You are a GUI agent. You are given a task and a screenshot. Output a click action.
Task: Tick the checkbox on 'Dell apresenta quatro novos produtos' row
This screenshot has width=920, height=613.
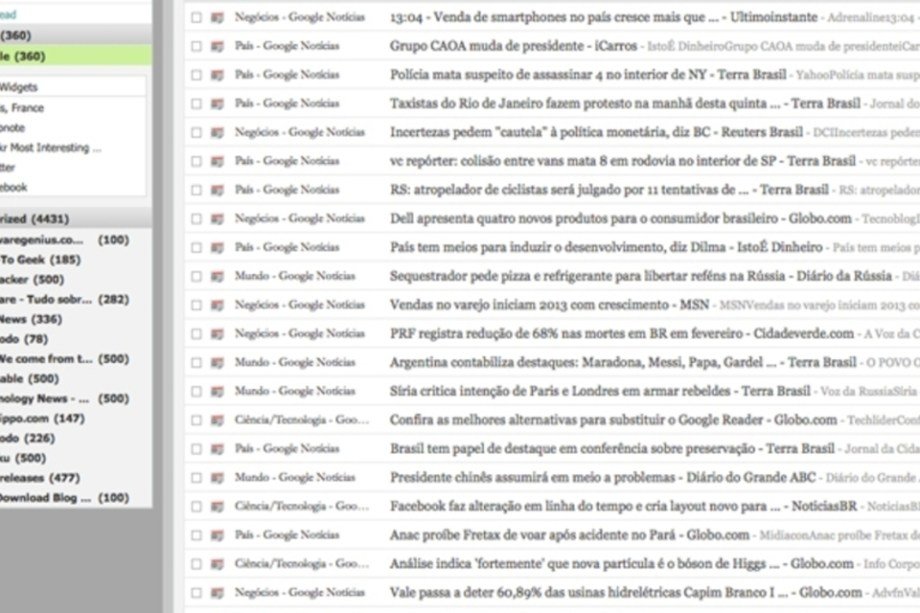pos(197,219)
